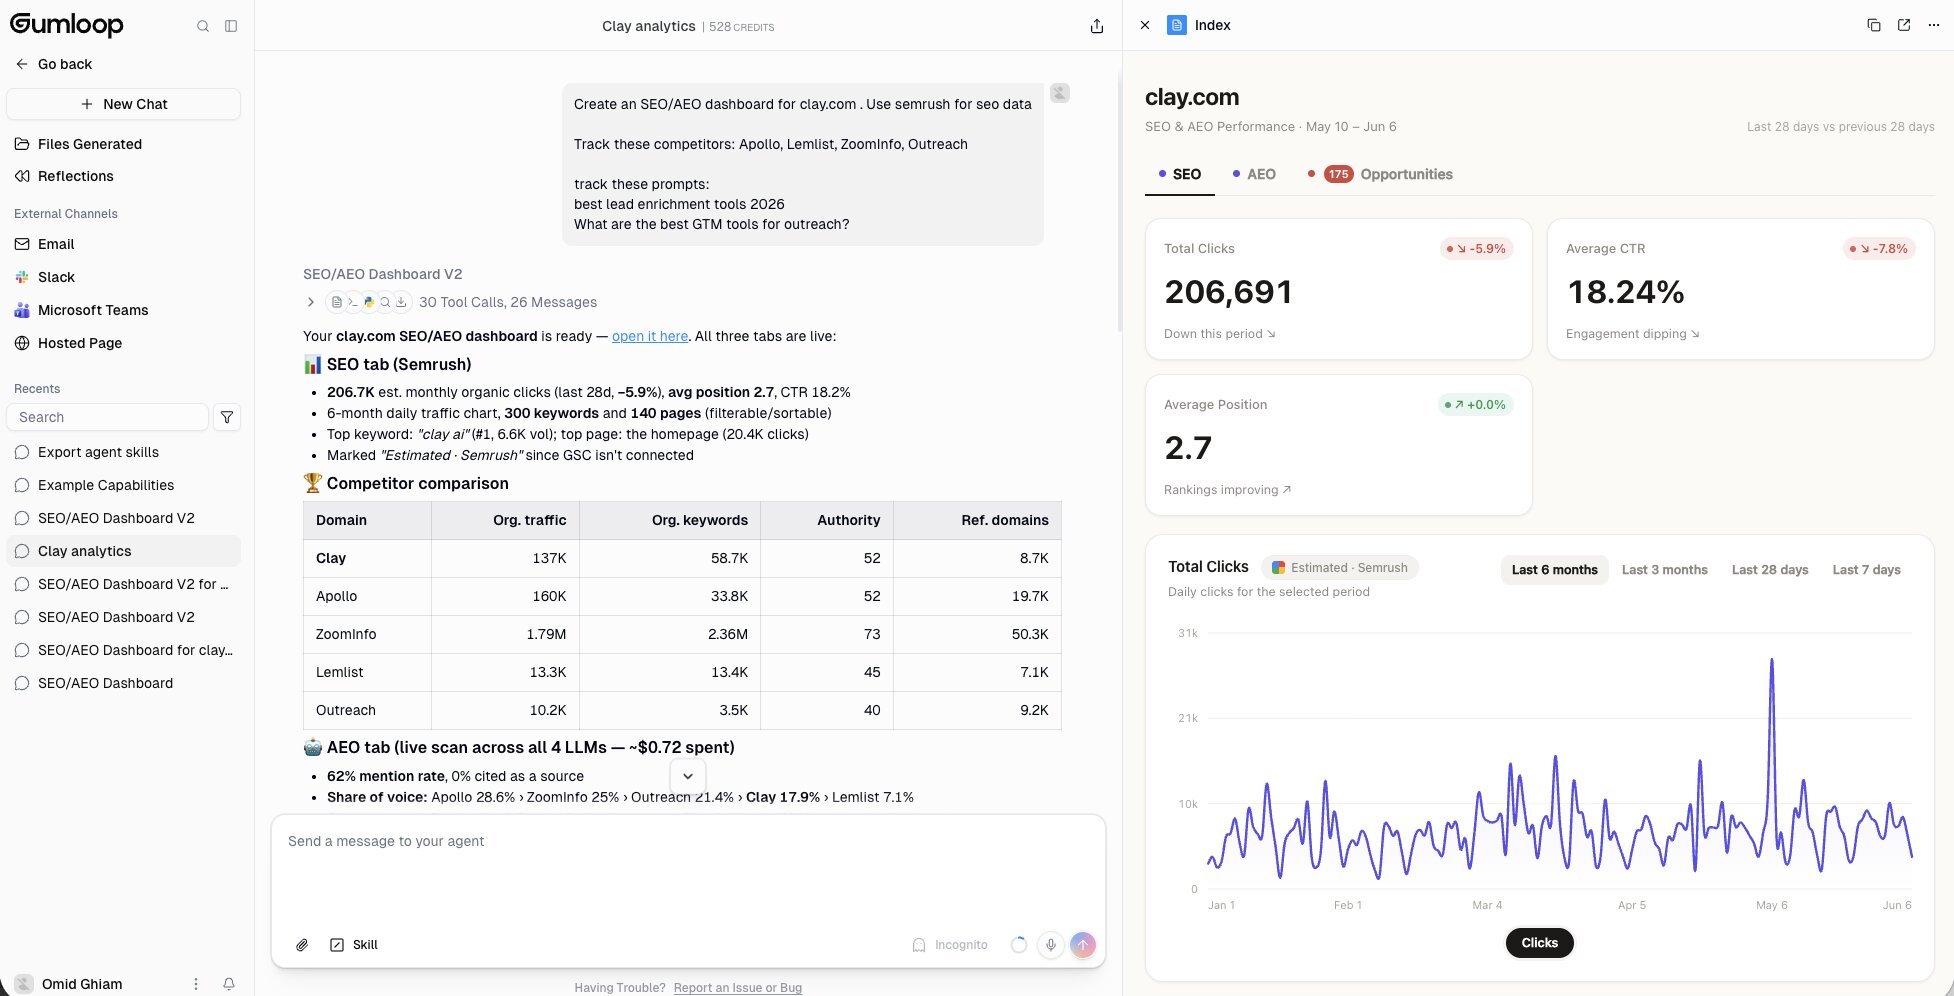Switch to the AEO tab

point(1254,174)
